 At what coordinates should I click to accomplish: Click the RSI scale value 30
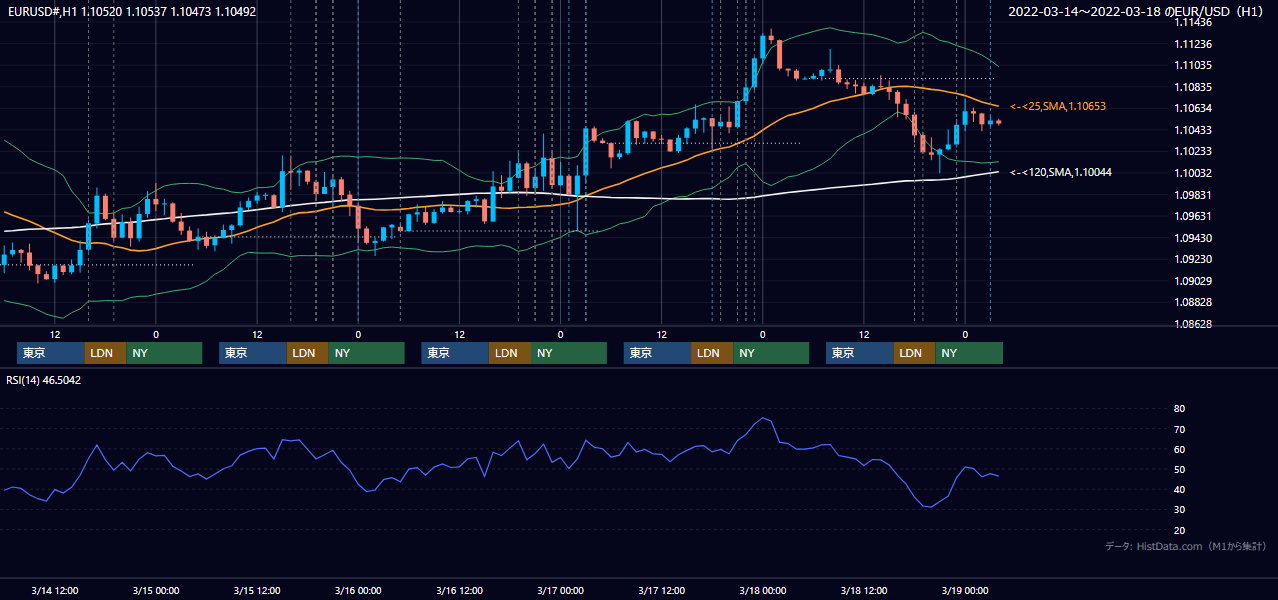point(1179,510)
